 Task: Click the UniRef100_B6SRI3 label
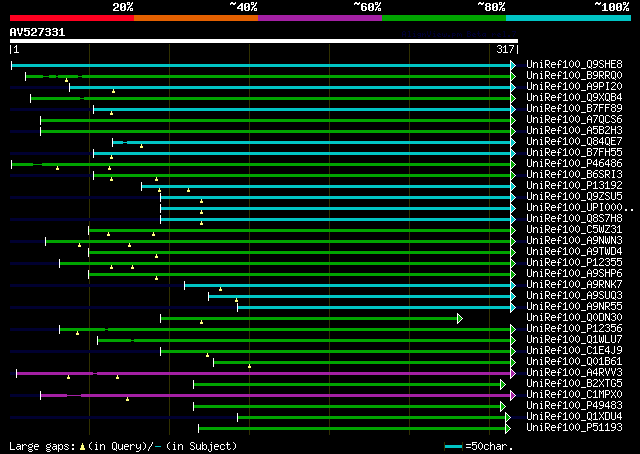coord(574,175)
